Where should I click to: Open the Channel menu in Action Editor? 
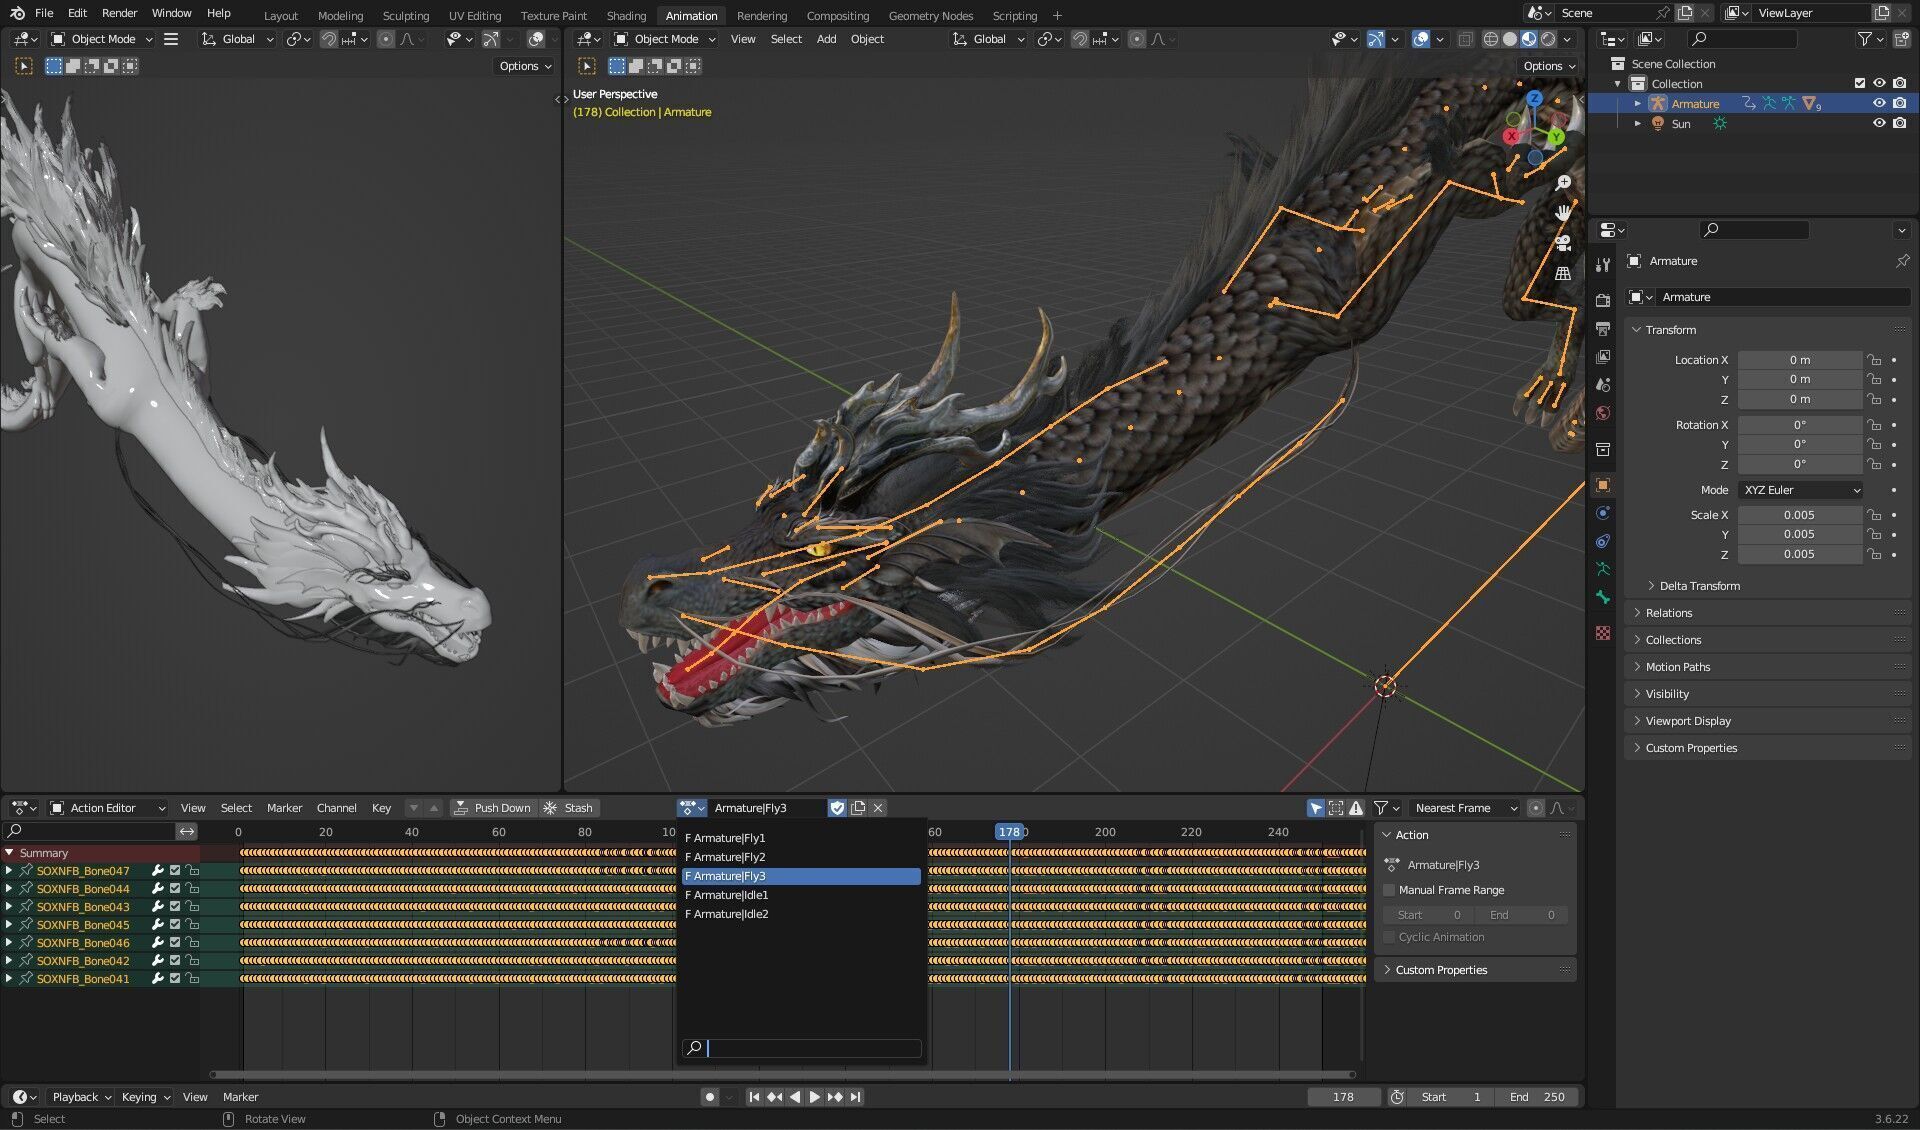tap(336, 808)
